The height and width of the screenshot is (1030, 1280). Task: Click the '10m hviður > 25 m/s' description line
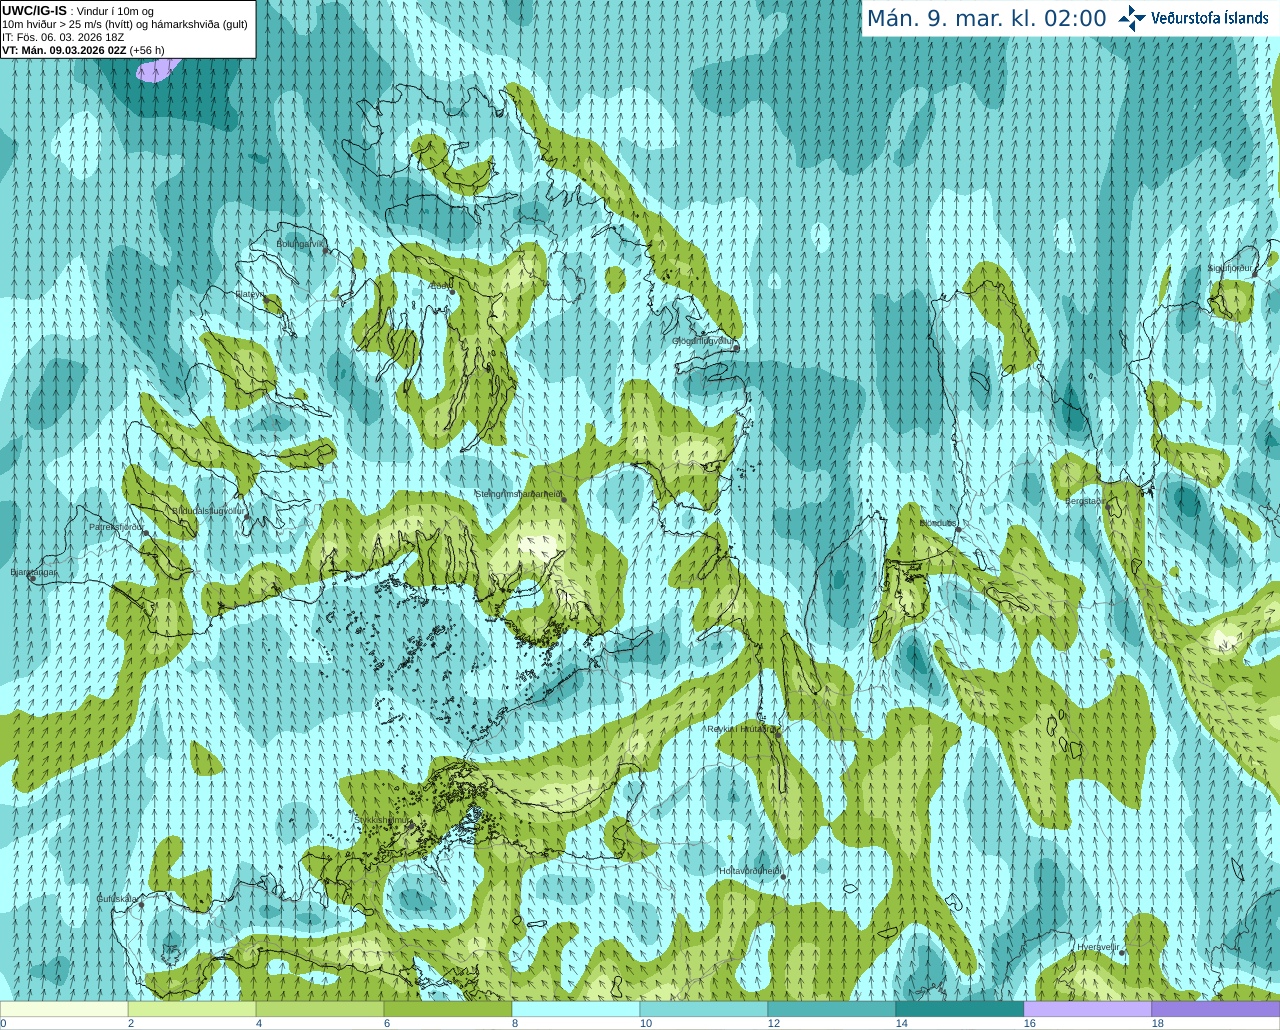(125, 24)
